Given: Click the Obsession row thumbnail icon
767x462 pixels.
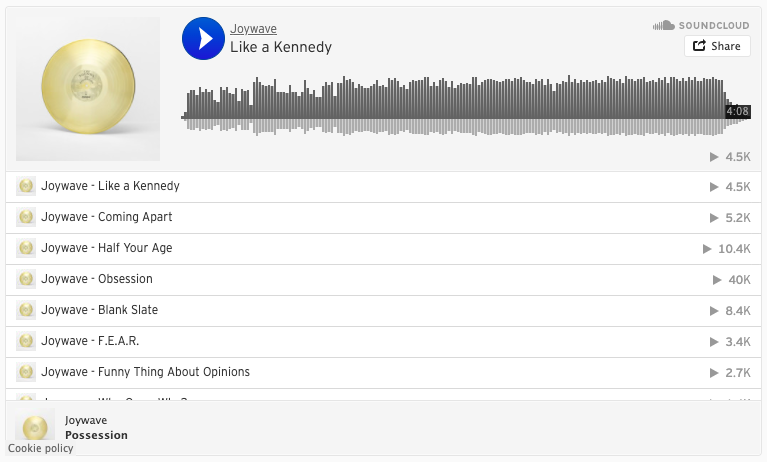Looking at the screenshot, I should [x=26, y=279].
